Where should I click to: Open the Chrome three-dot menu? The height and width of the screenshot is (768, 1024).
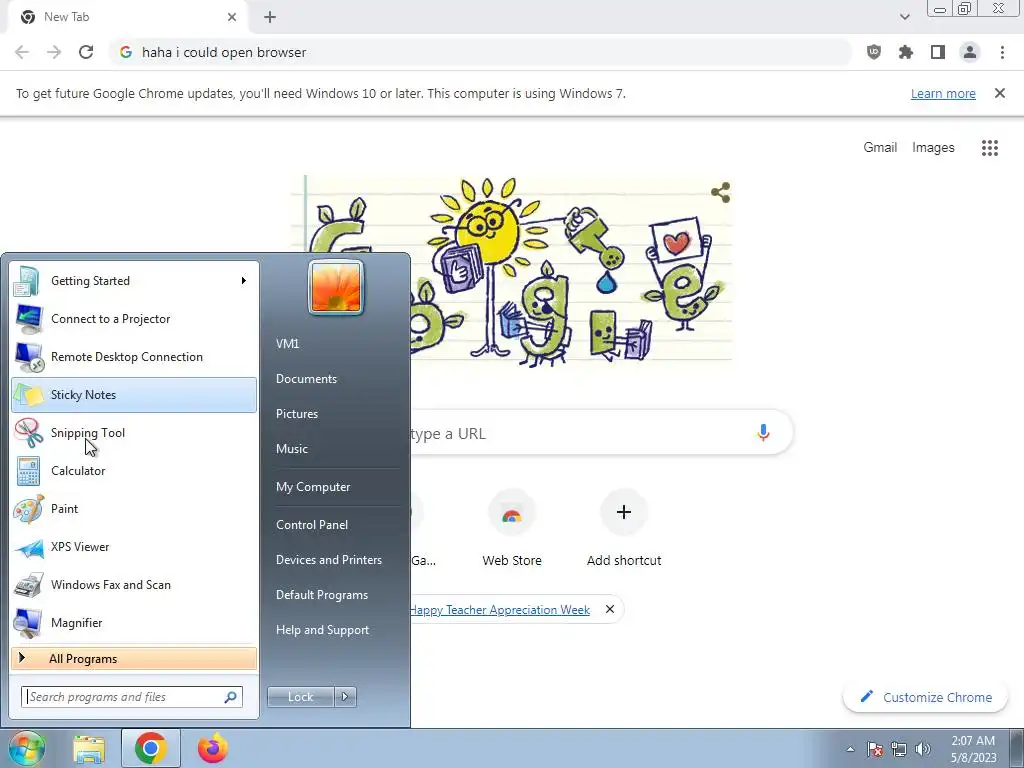[1002, 52]
